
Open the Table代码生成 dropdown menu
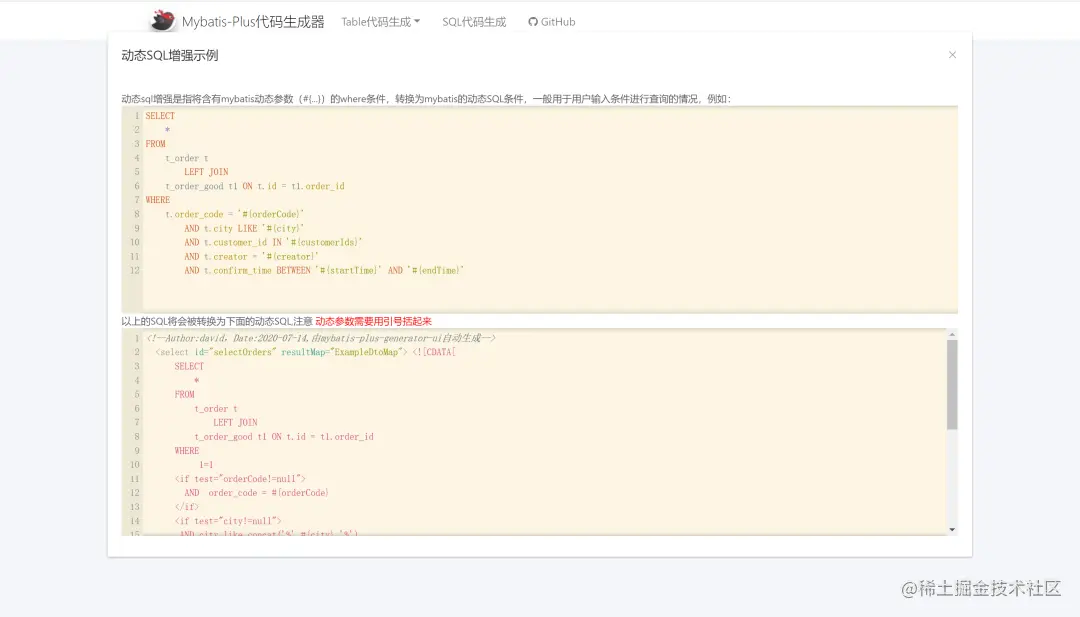pos(380,22)
